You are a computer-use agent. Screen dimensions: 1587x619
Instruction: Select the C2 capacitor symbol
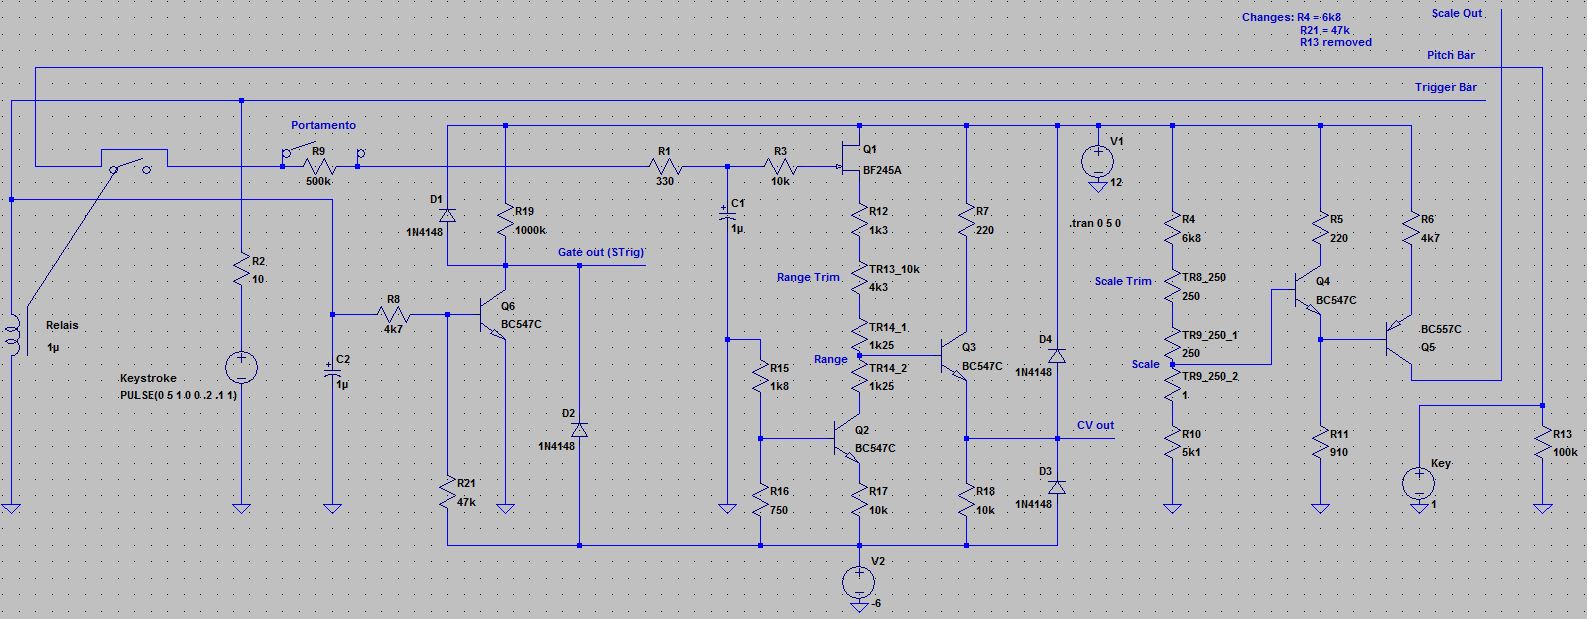[333, 370]
